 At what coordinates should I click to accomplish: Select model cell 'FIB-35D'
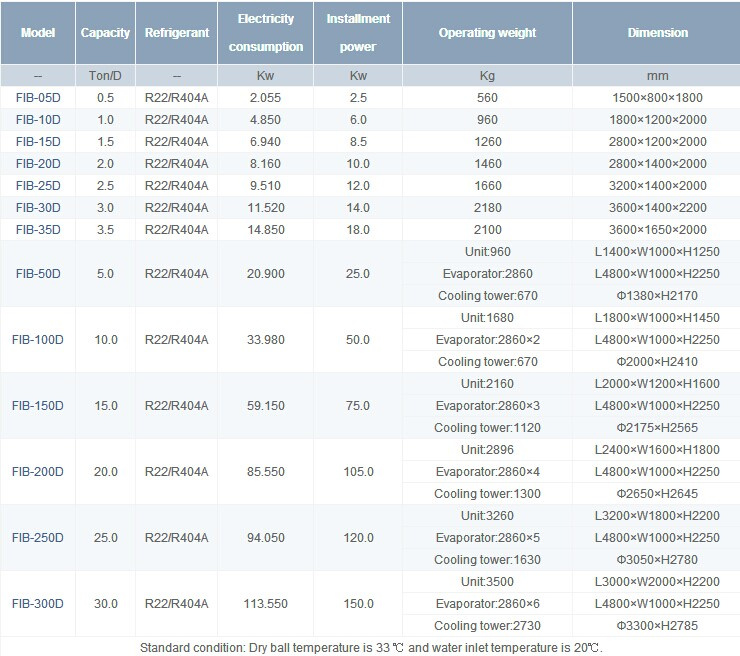38,230
